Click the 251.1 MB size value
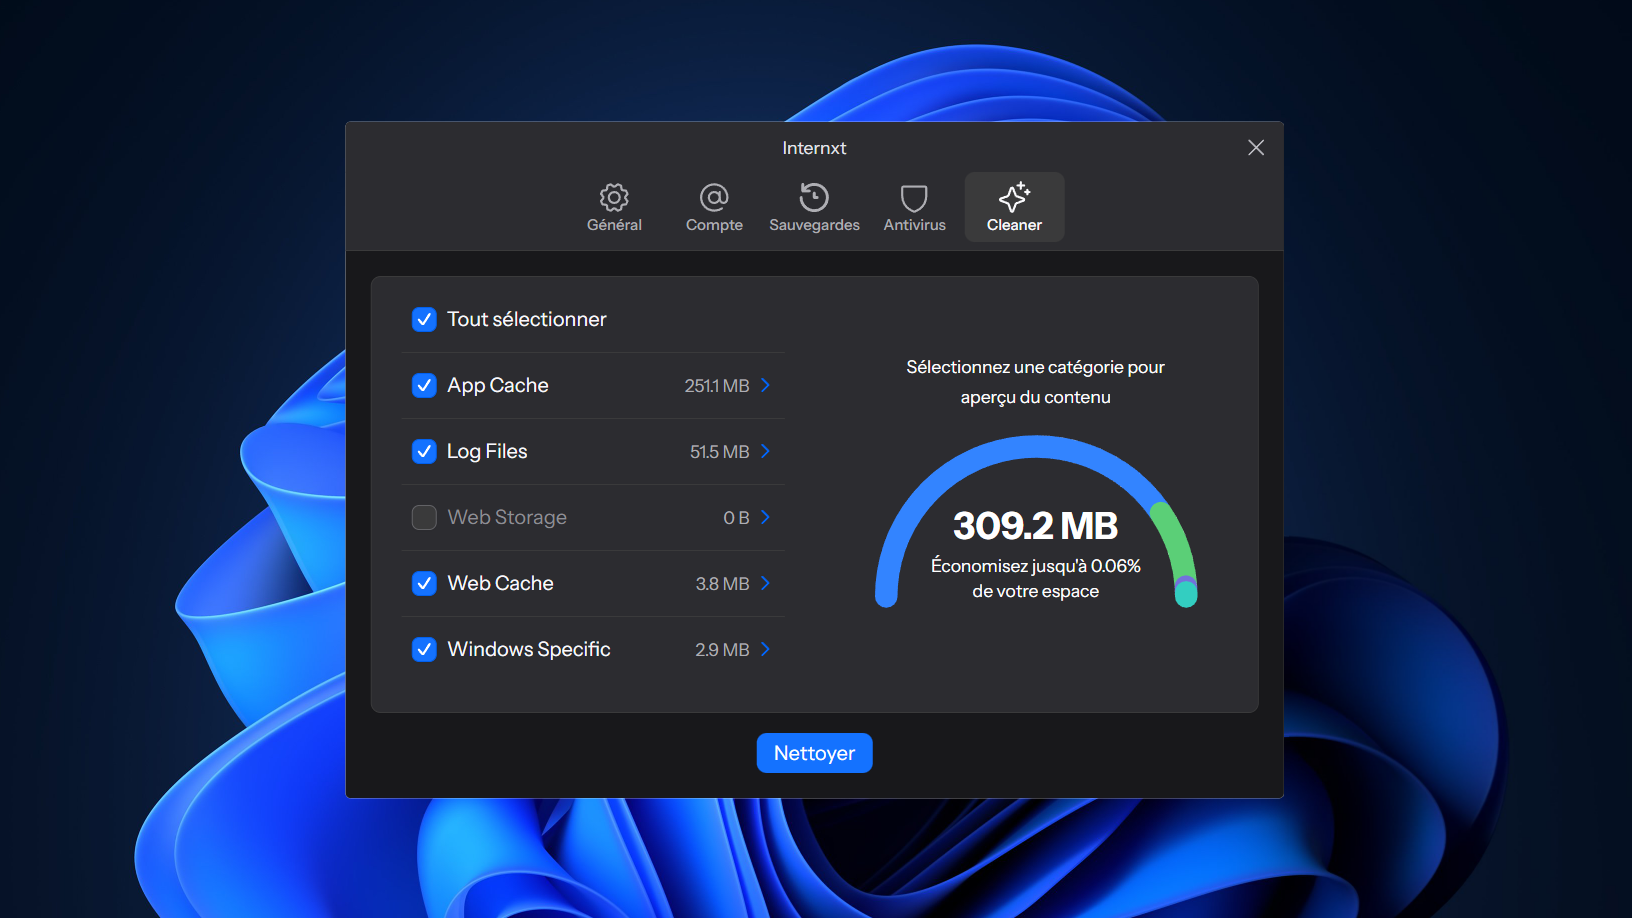 [x=716, y=386]
